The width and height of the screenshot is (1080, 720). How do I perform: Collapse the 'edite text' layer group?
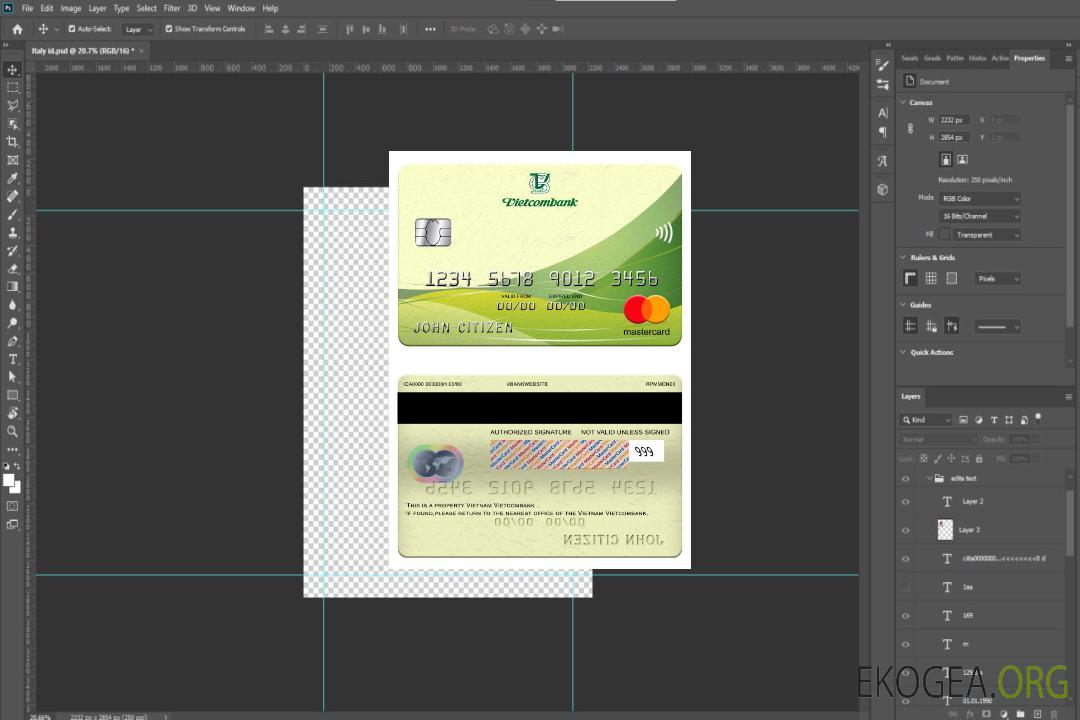[929, 478]
